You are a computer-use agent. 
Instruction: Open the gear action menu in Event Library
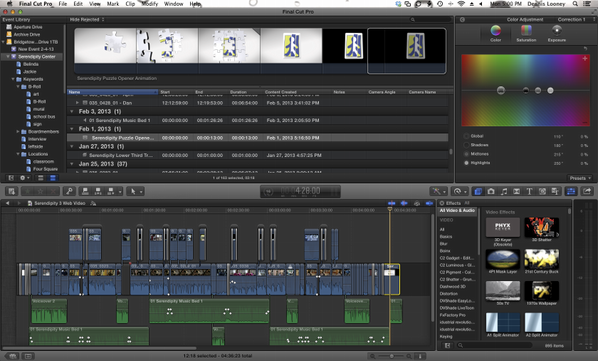pos(24,178)
